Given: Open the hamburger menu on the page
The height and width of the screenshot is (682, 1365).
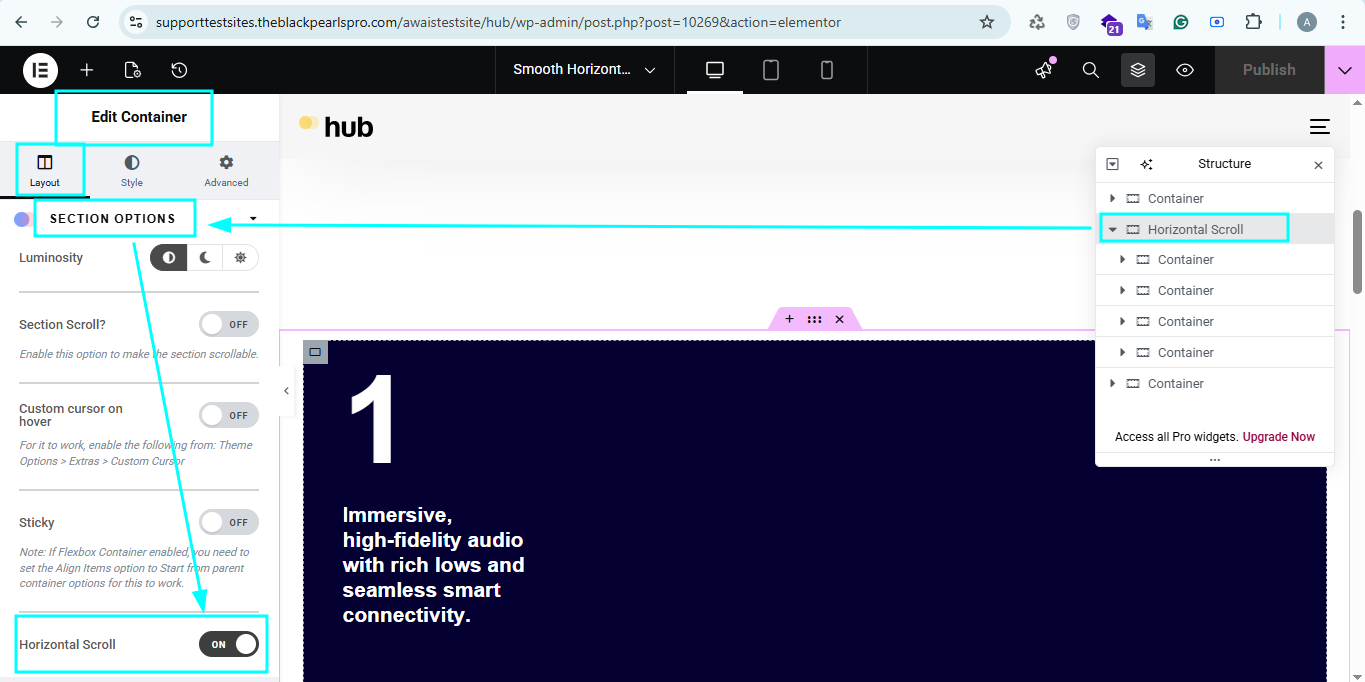Looking at the screenshot, I should coord(1320,126).
